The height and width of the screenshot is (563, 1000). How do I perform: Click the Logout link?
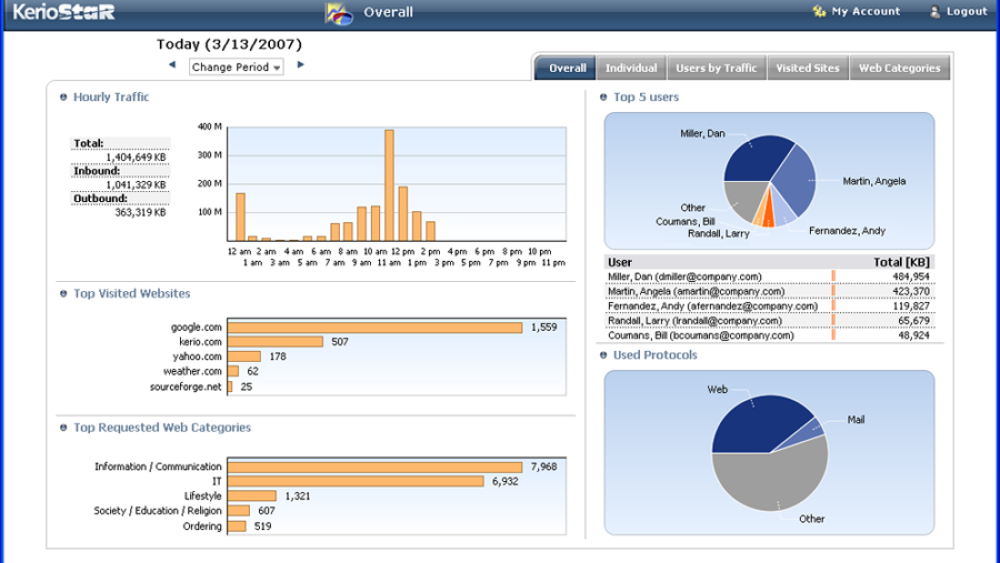coord(966,12)
